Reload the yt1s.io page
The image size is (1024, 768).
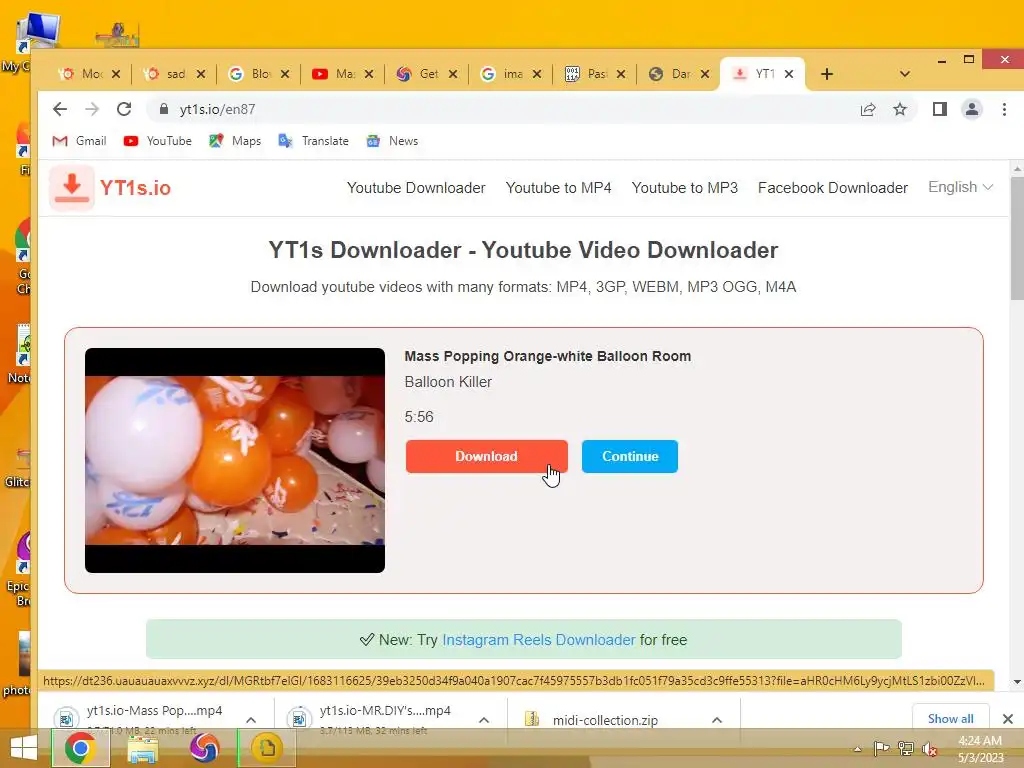[x=124, y=109]
